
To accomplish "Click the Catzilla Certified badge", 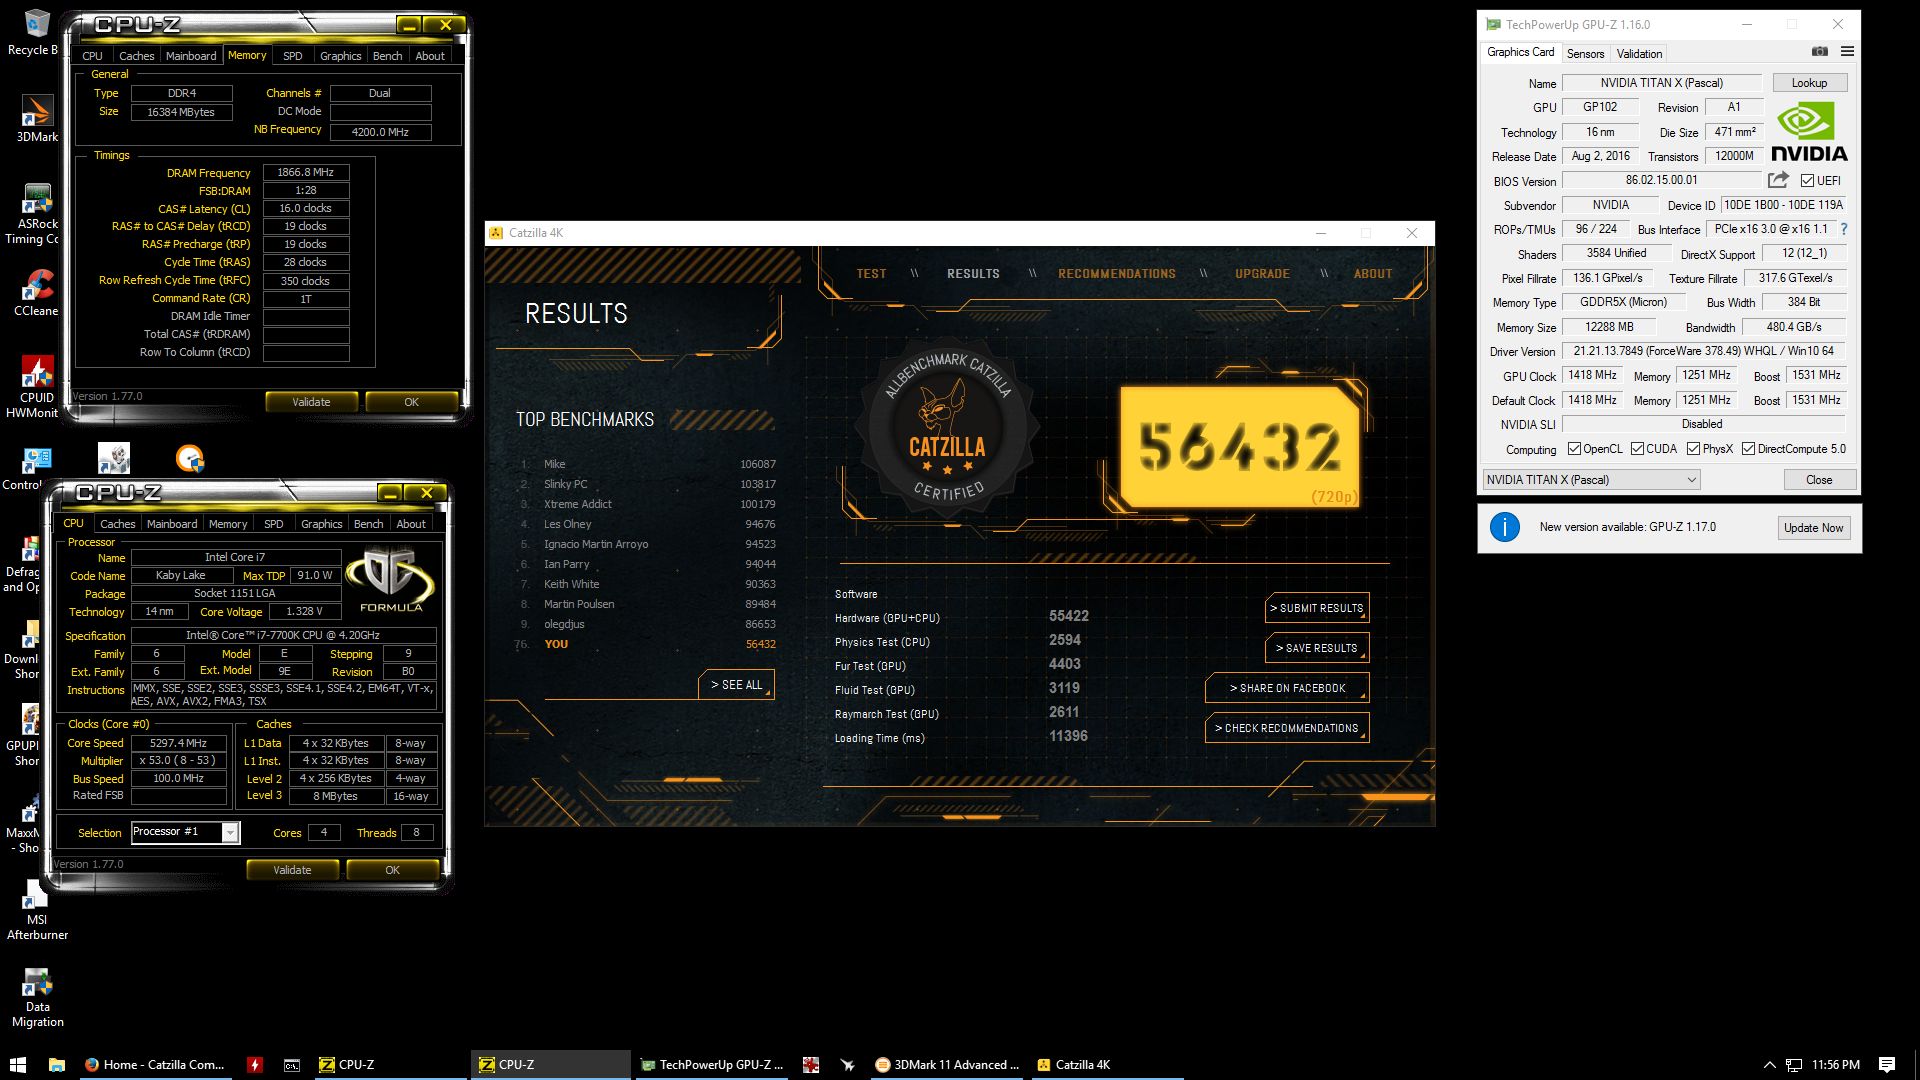I will (947, 427).
